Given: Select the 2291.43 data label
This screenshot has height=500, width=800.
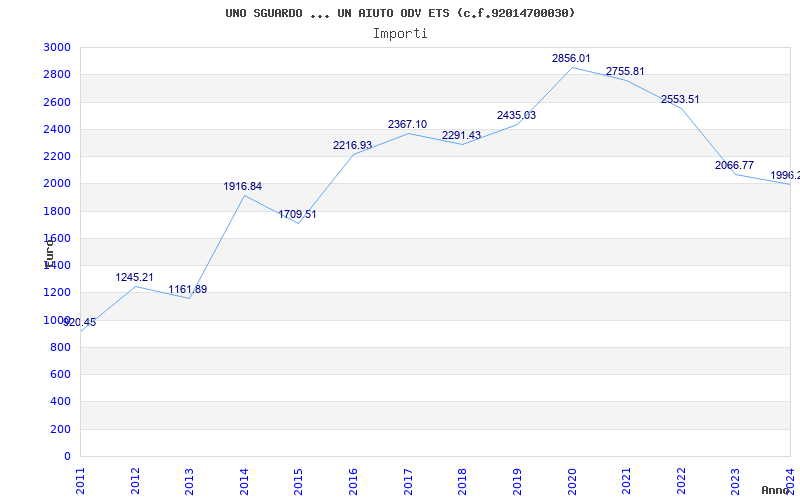Looking at the screenshot, I should pyautogui.click(x=461, y=135).
